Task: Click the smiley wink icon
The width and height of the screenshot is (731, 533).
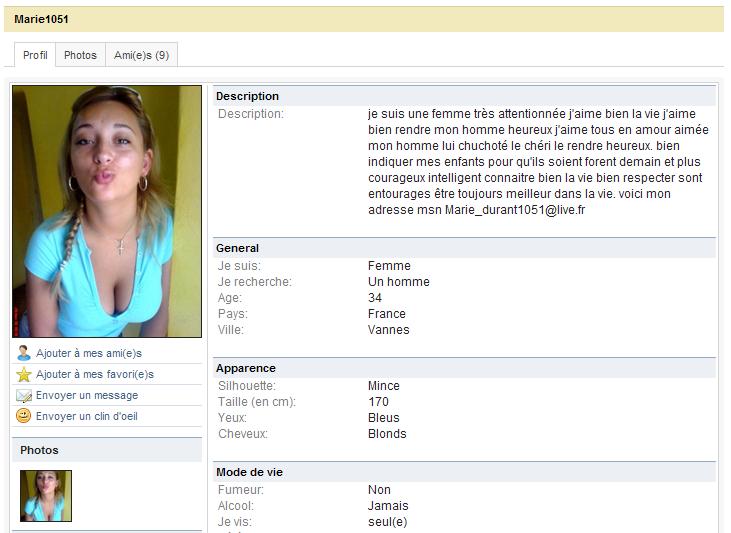Action: (x=24, y=416)
